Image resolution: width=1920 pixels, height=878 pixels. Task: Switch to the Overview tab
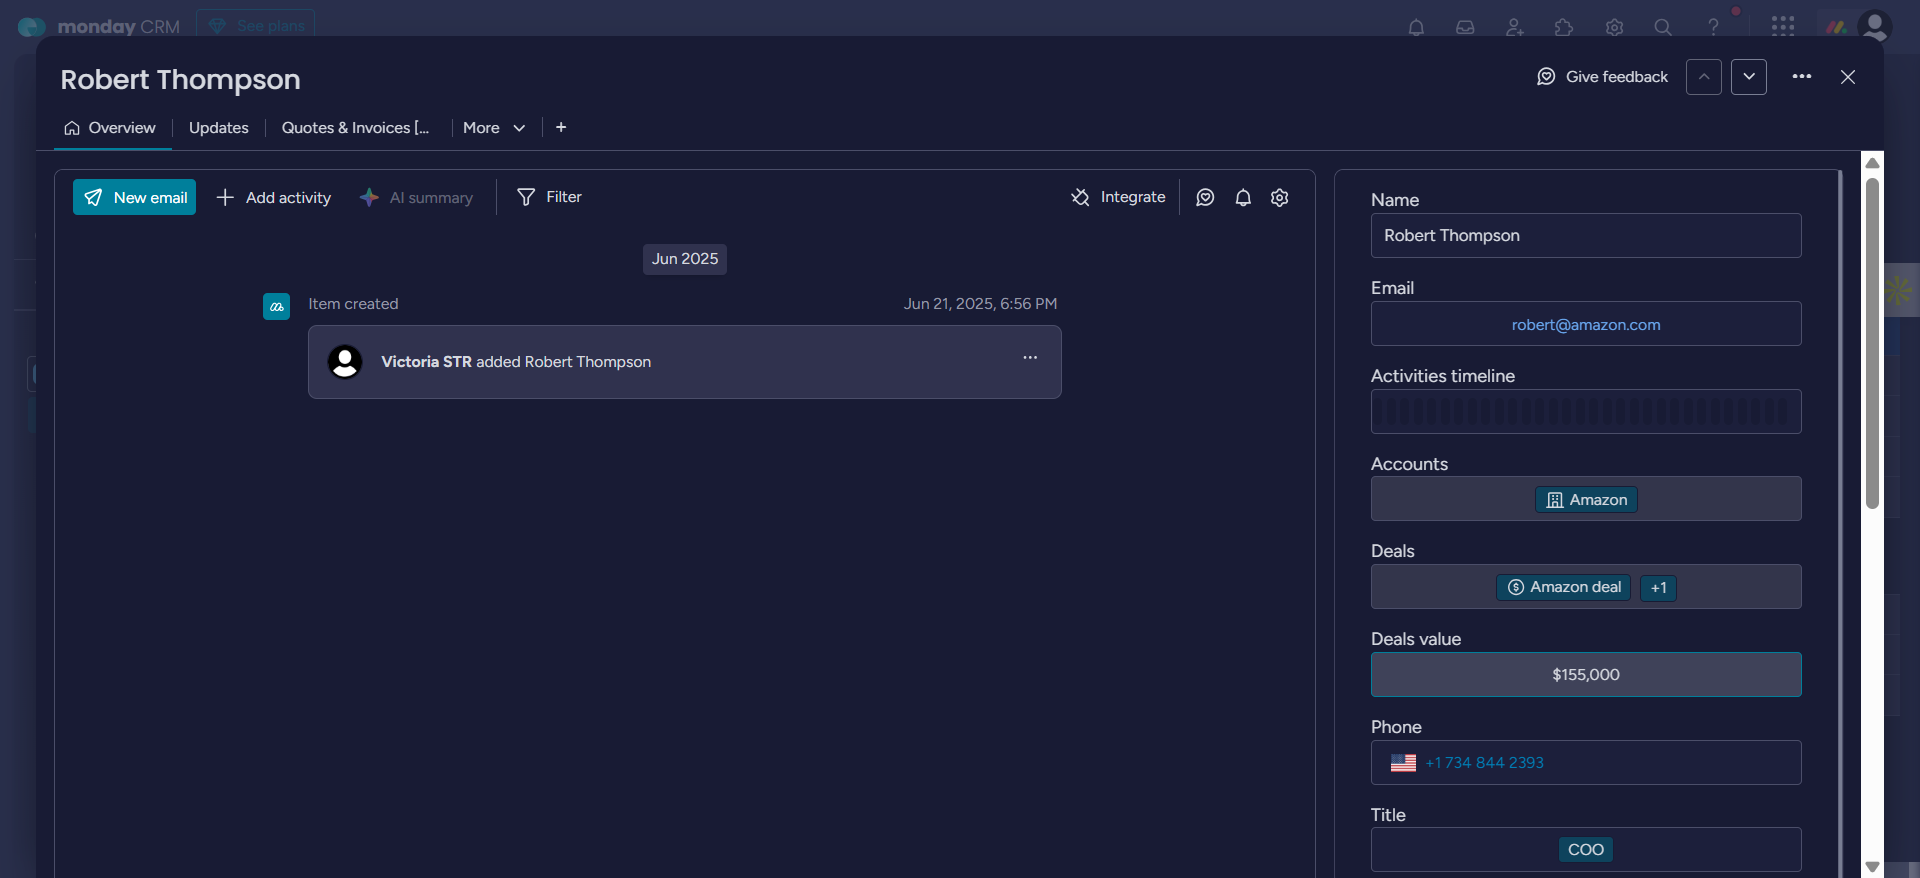pyautogui.click(x=110, y=128)
